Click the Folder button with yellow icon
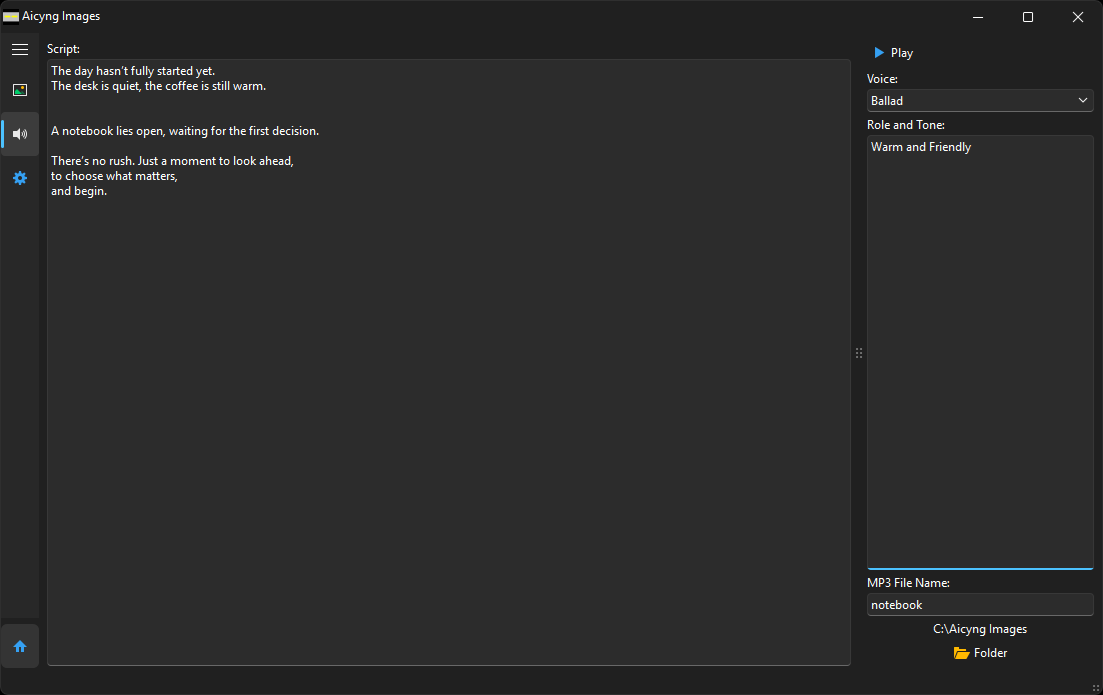 point(980,653)
